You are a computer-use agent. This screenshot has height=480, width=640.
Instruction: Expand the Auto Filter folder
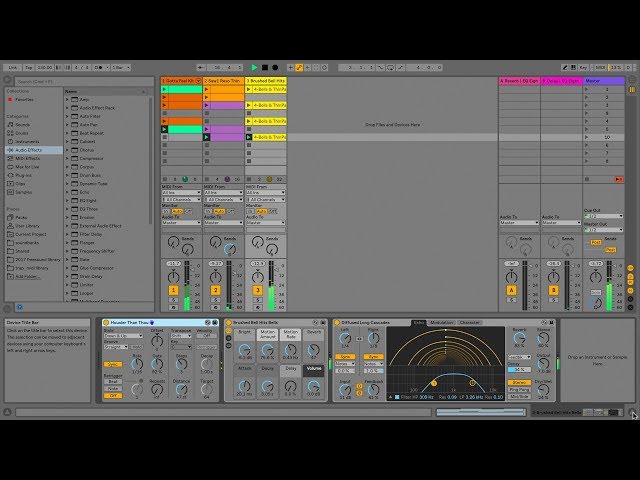(x=67, y=116)
